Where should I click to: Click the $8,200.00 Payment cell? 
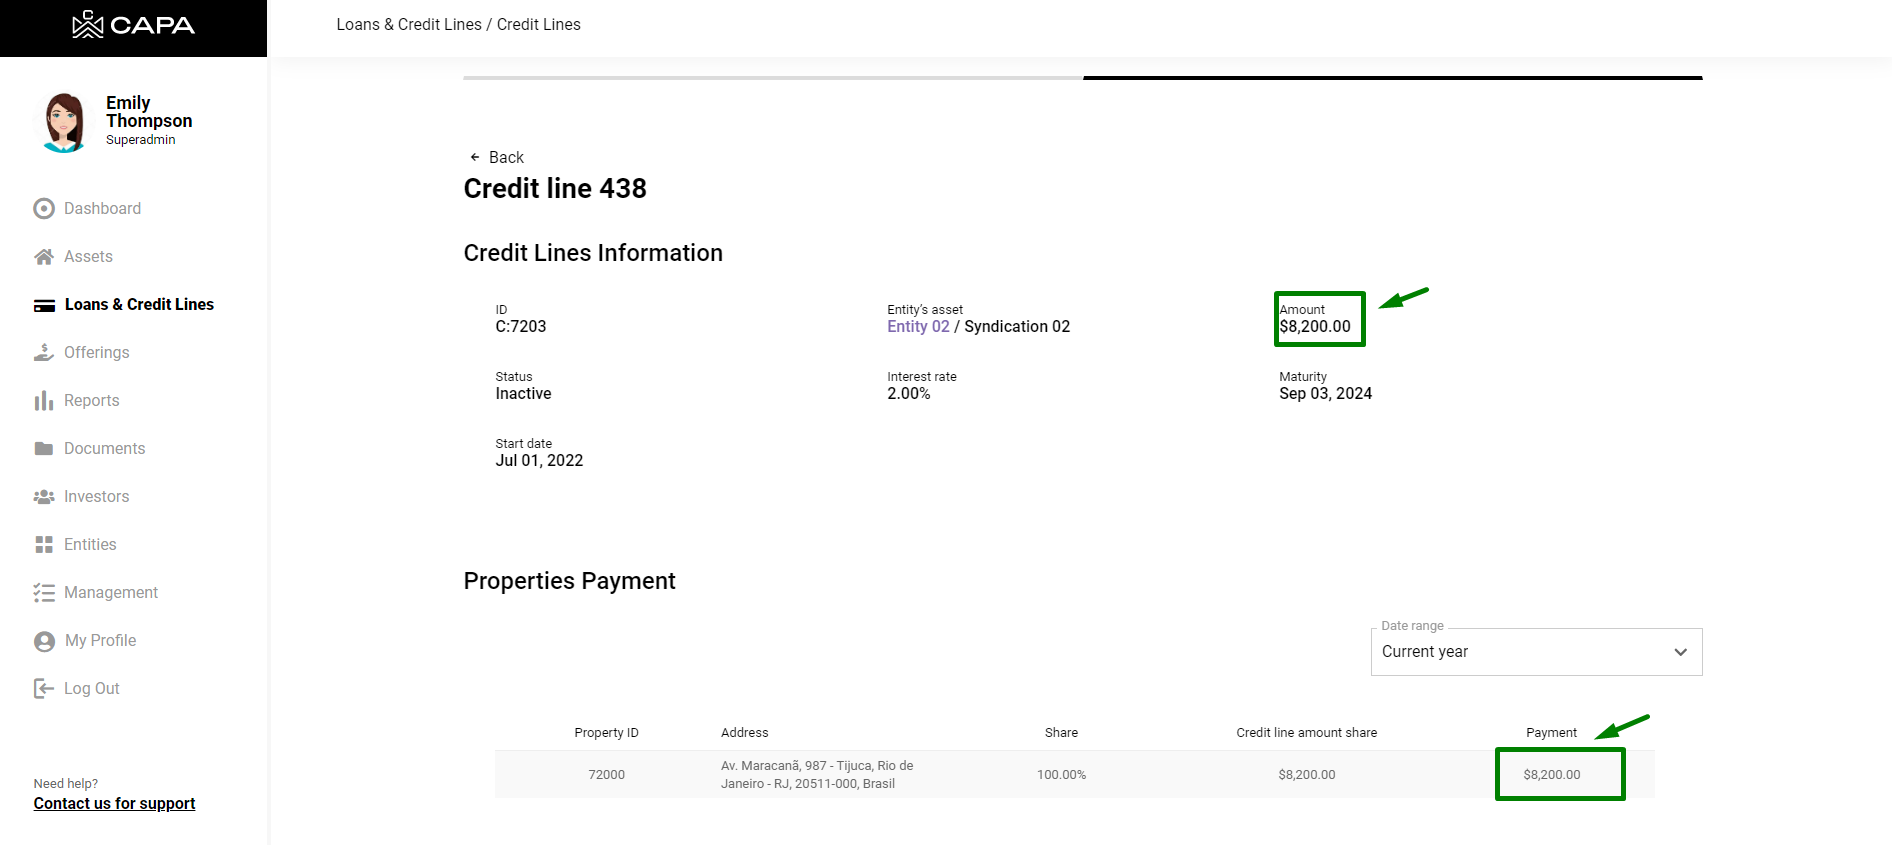point(1551,774)
